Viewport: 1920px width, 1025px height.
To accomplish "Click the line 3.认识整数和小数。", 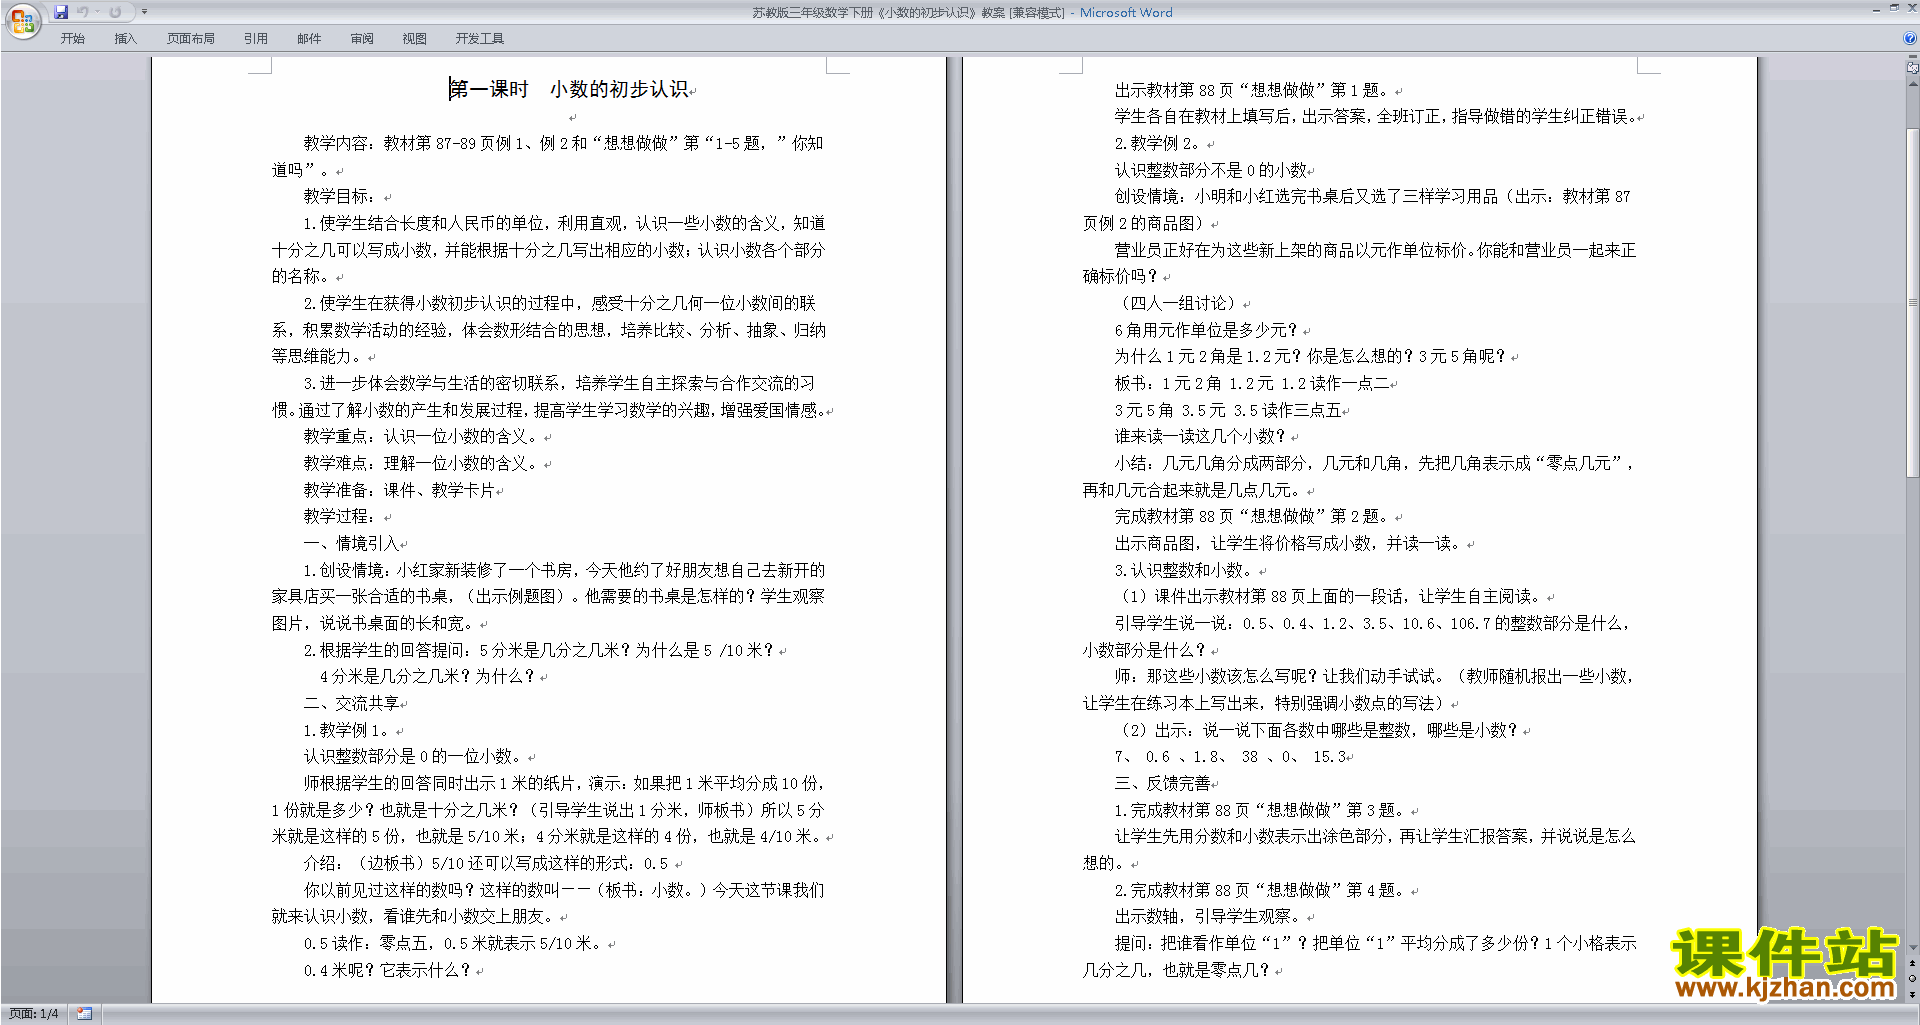I will [1184, 570].
